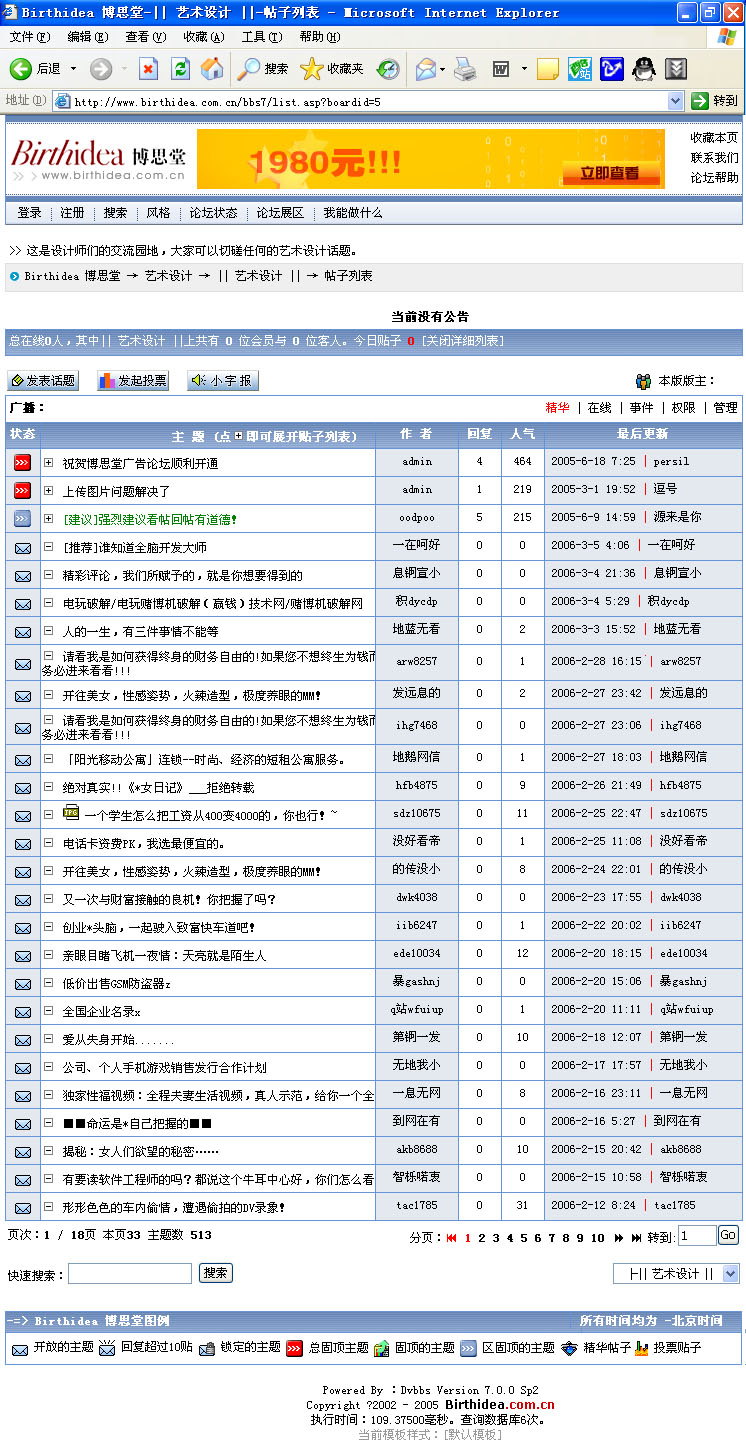Open the Back button history dropdown arrow
Screen dimensions: 746x1446
pos(73,69)
